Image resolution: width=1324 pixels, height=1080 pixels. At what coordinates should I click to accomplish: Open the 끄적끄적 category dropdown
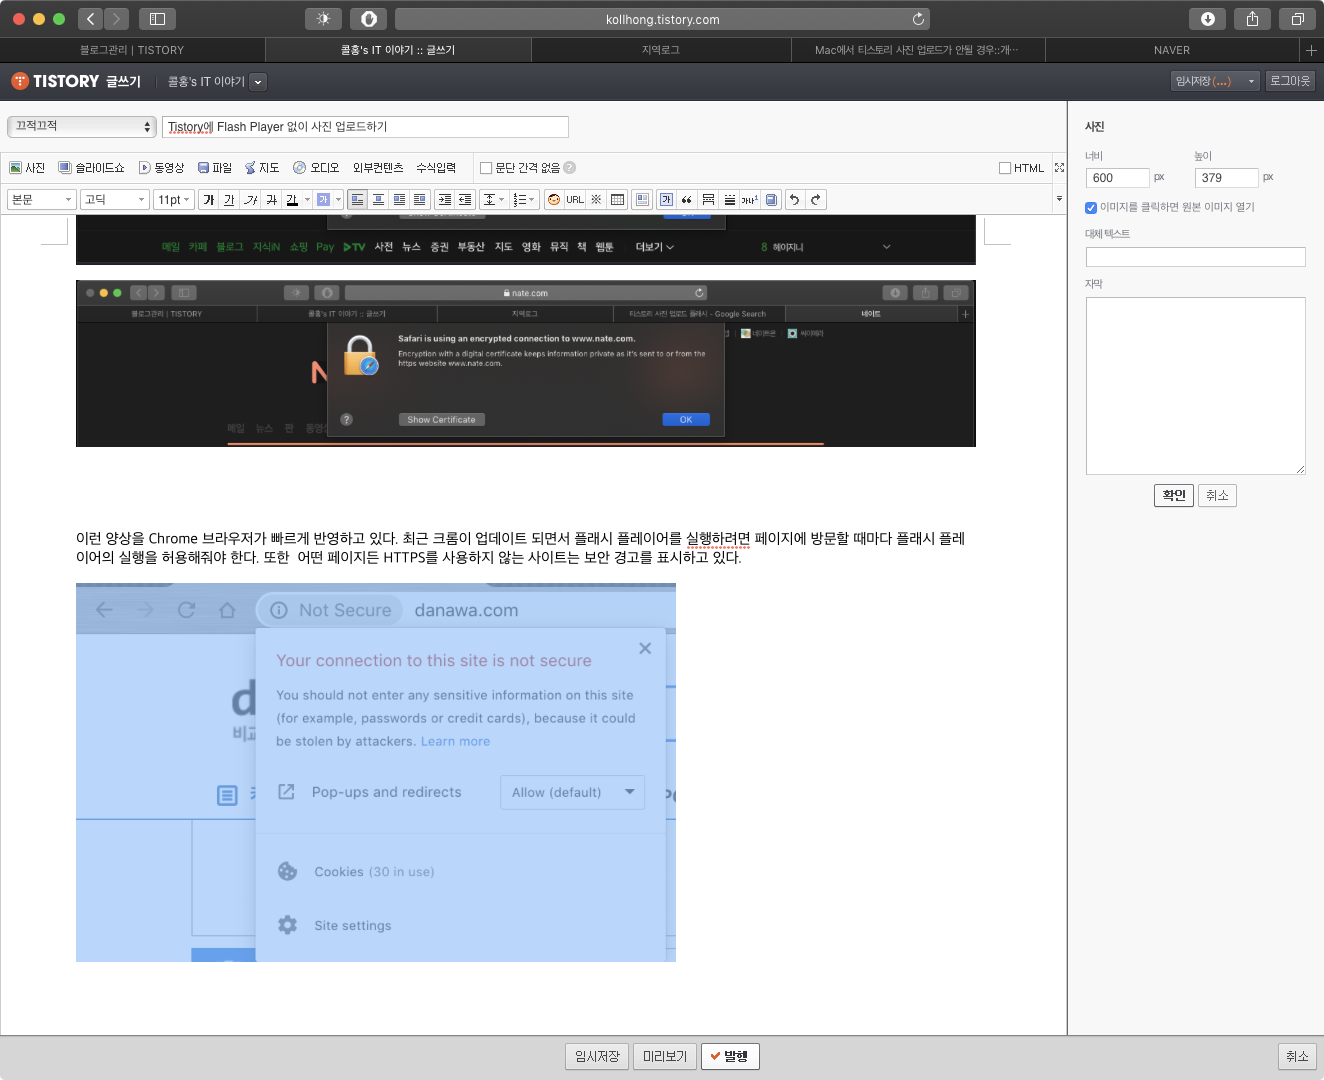[x=81, y=126]
